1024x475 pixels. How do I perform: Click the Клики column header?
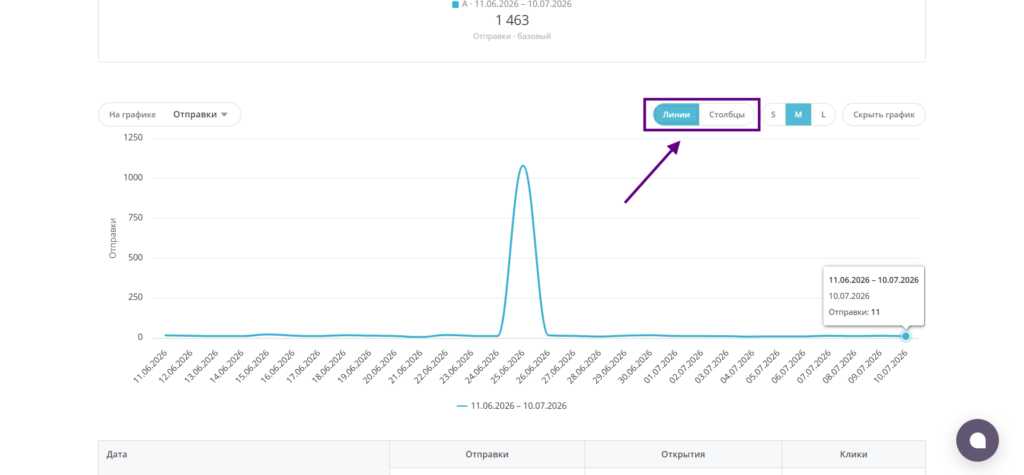click(854, 454)
